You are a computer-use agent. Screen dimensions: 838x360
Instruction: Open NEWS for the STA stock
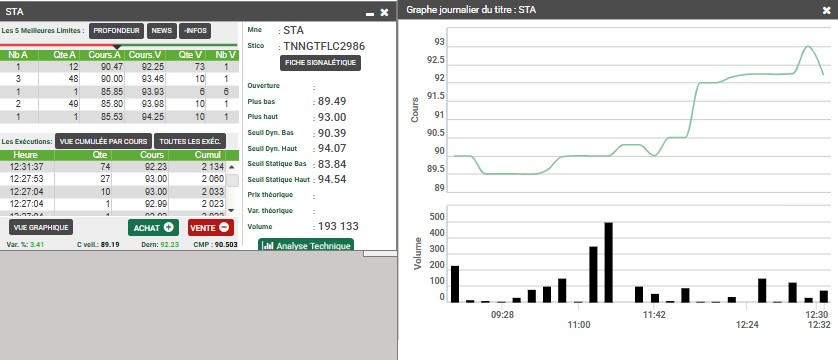coord(162,31)
